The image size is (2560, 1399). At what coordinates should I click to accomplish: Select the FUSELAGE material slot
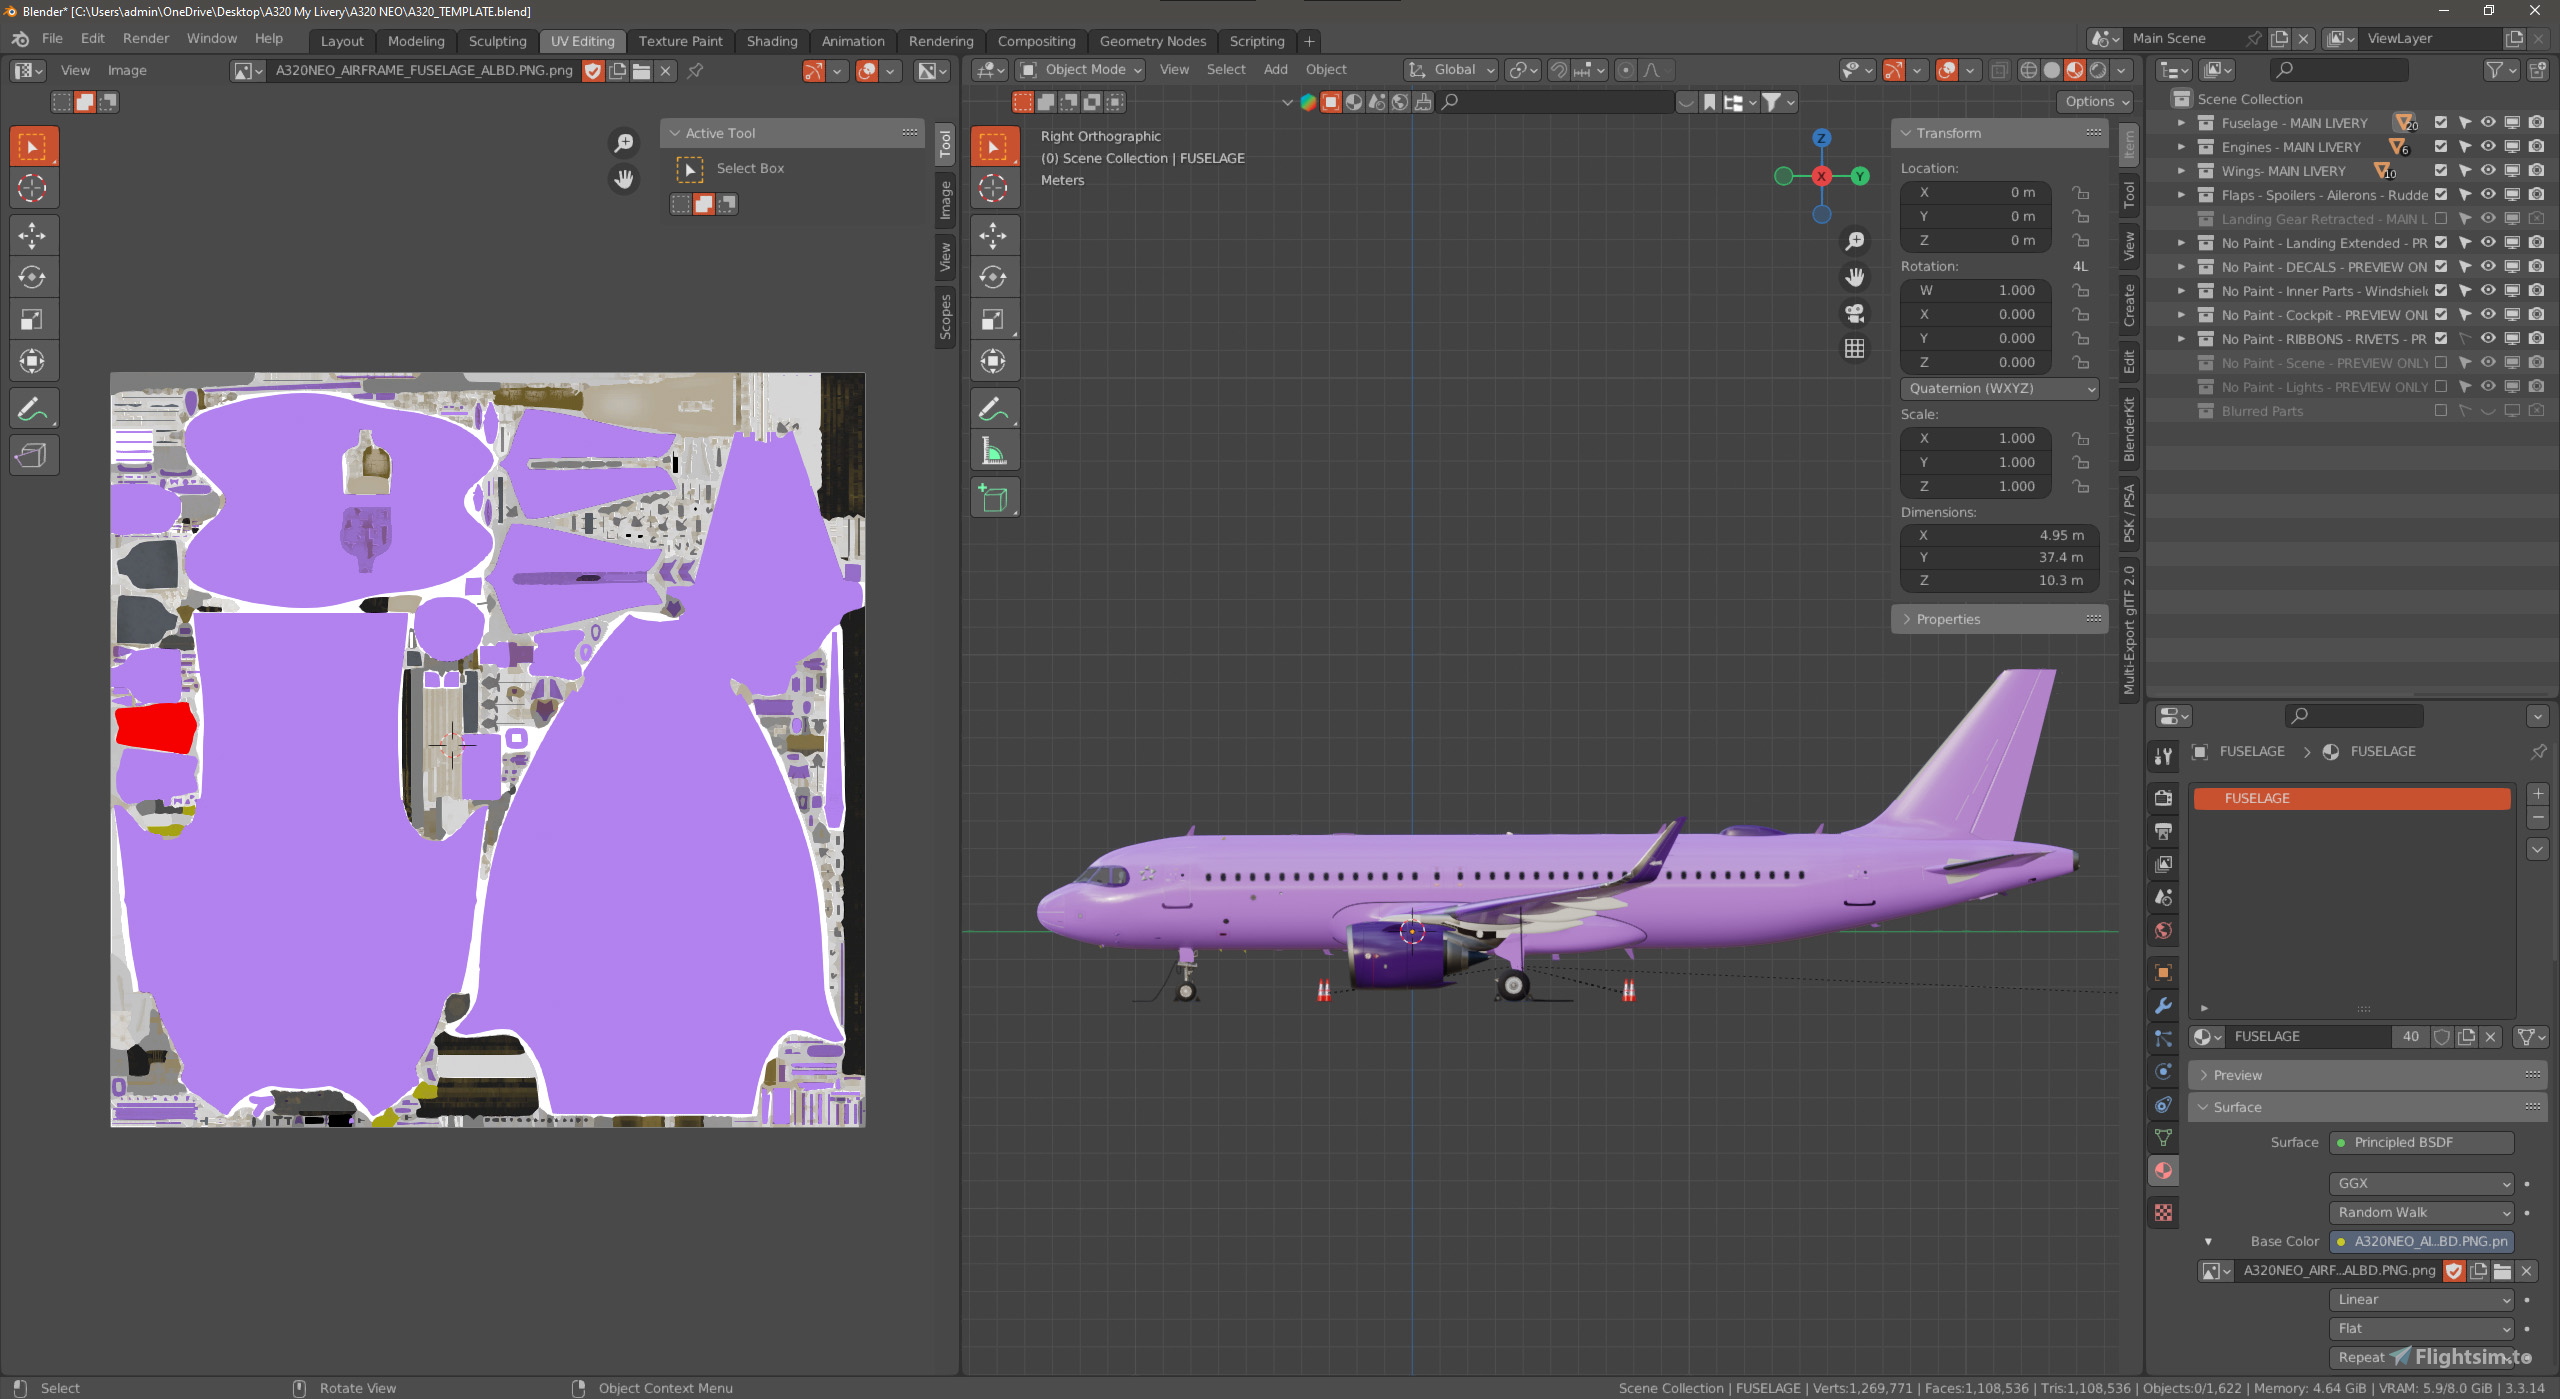(2353, 798)
